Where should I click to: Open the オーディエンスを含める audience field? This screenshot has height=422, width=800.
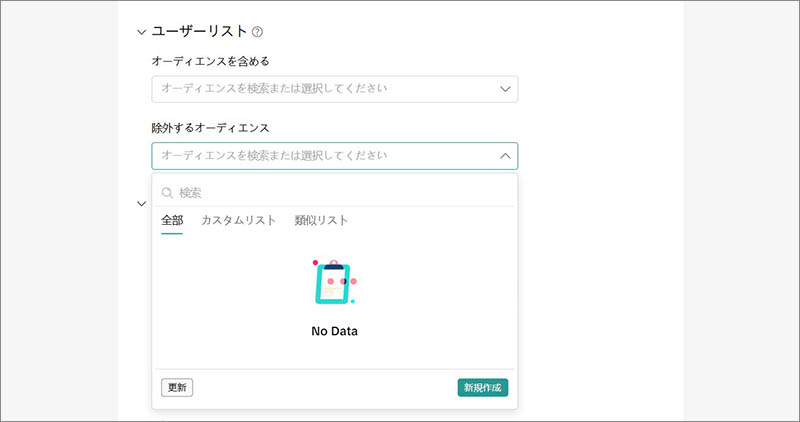tap(320, 88)
